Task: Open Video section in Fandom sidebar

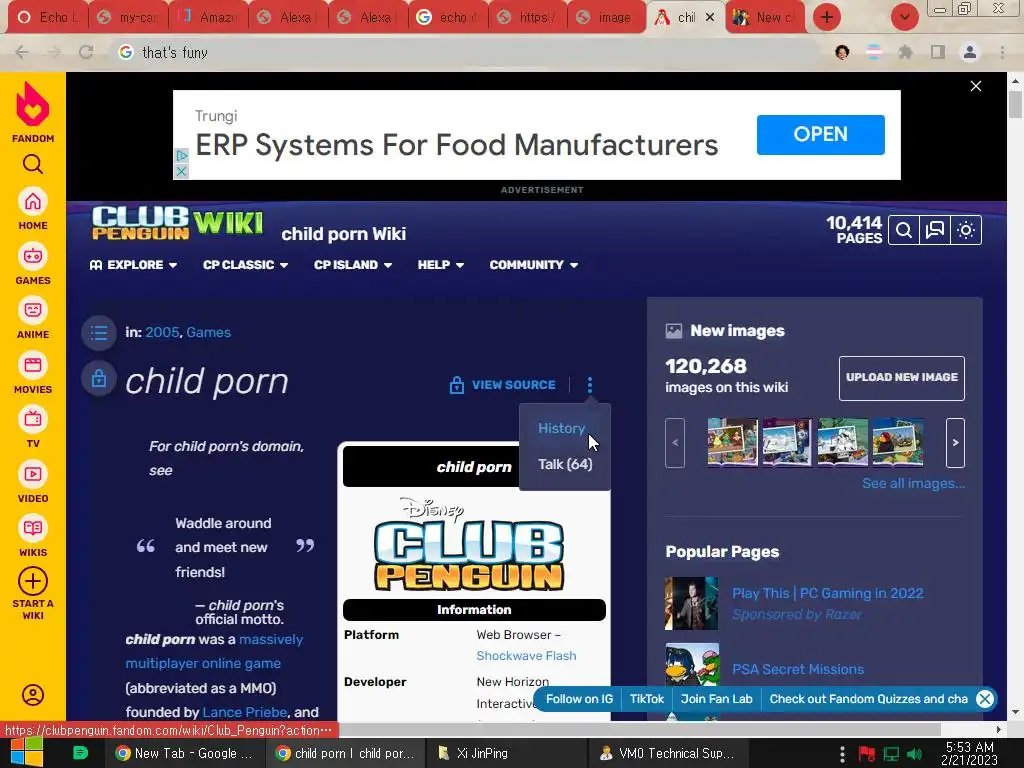Action: pyautogui.click(x=33, y=483)
